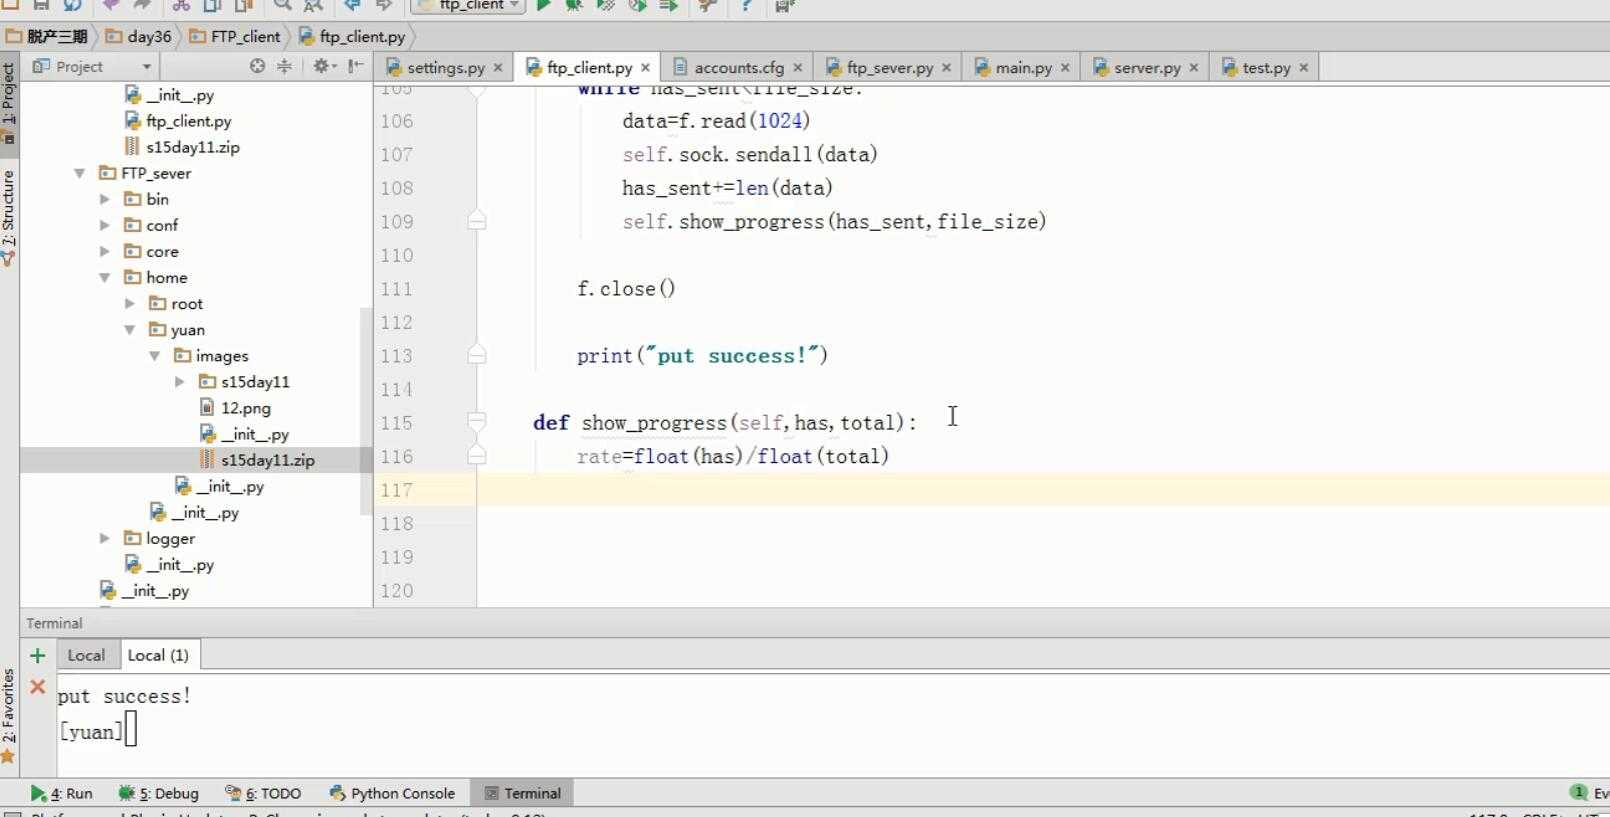Expand the bin folder
This screenshot has width=1610, height=817.
(x=104, y=199)
